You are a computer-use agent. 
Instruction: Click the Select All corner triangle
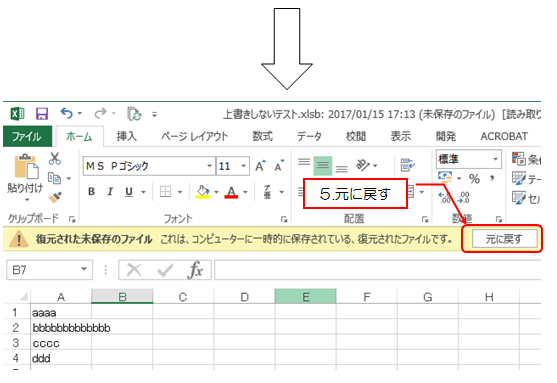[x=23, y=296]
